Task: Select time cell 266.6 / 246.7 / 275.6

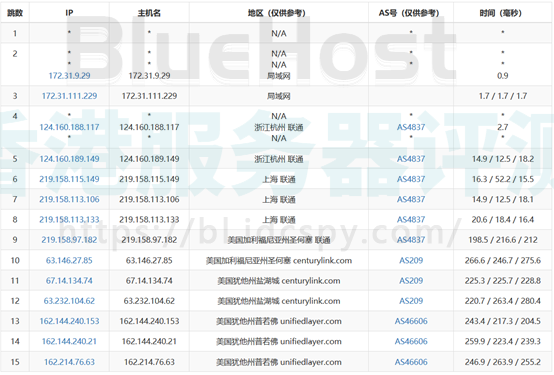Action: point(503,260)
